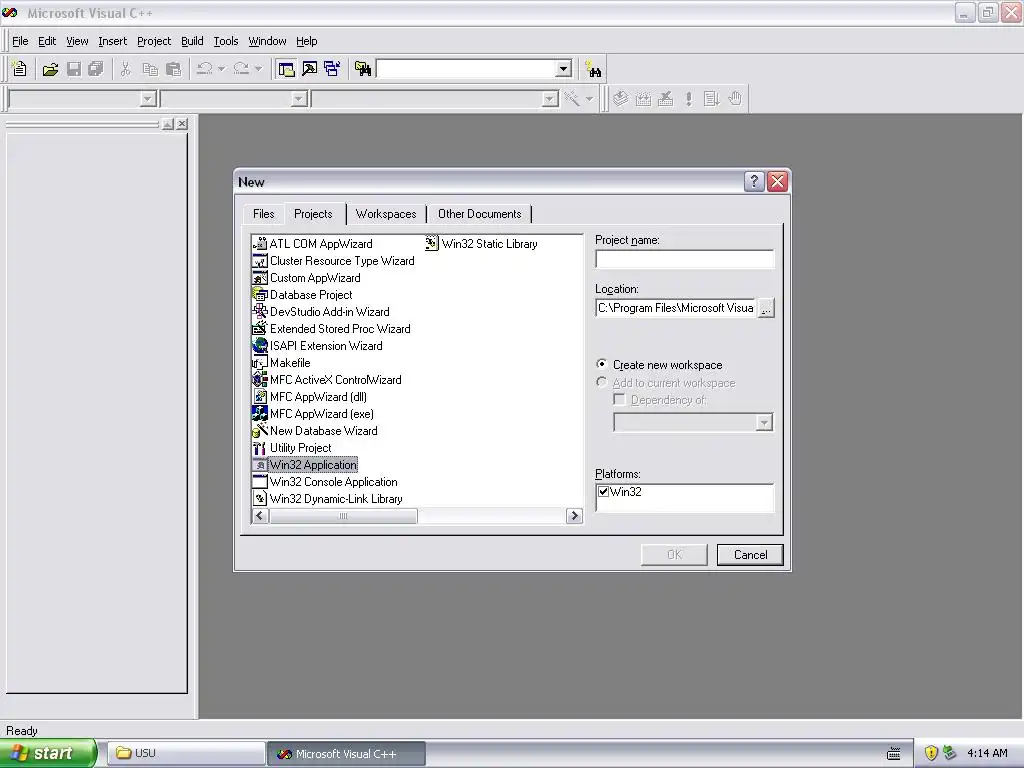Open the Build menu

[x=192, y=41]
